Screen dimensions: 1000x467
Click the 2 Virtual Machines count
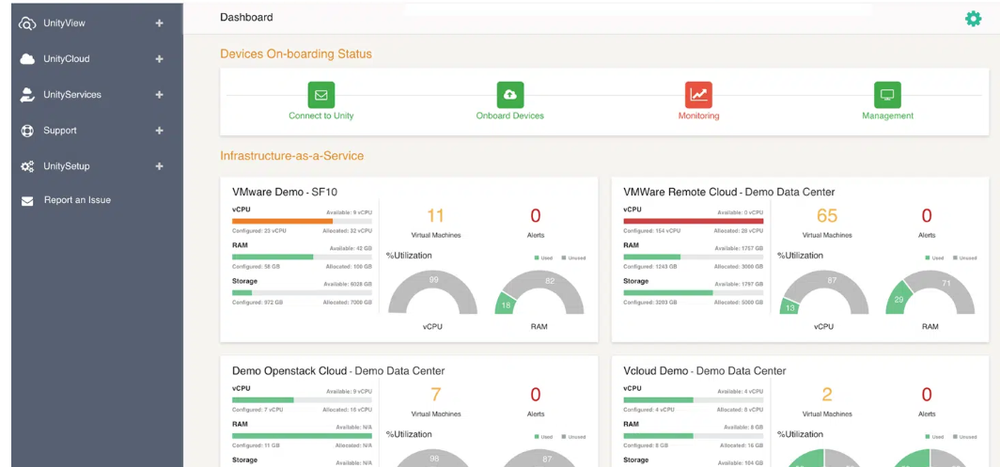coord(827,395)
